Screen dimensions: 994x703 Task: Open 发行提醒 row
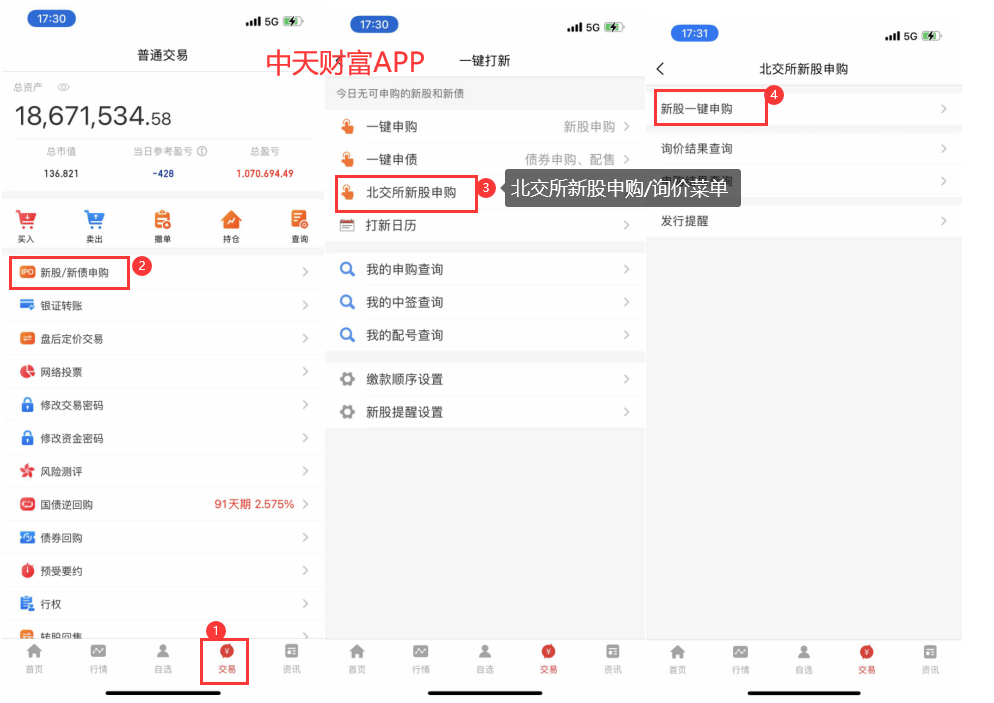coord(804,221)
